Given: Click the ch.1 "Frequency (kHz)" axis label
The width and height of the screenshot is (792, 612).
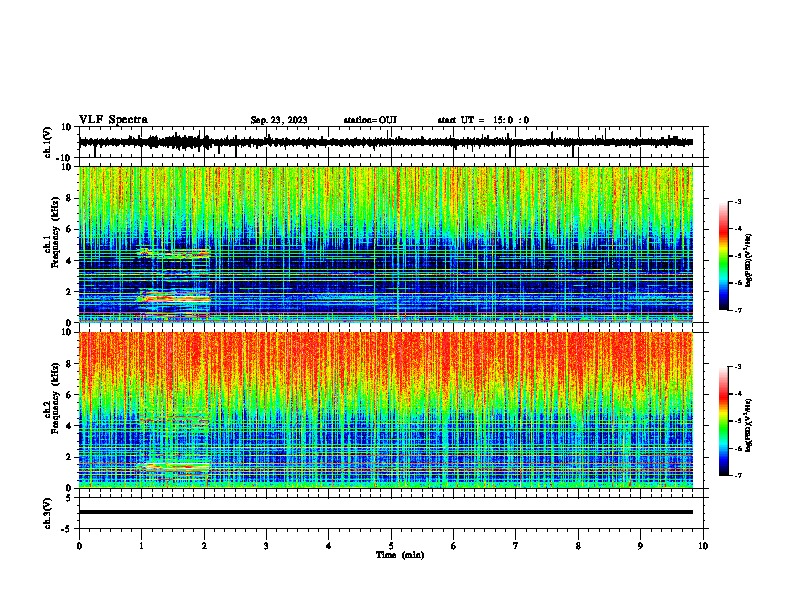Looking at the screenshot, I should 56,233.
